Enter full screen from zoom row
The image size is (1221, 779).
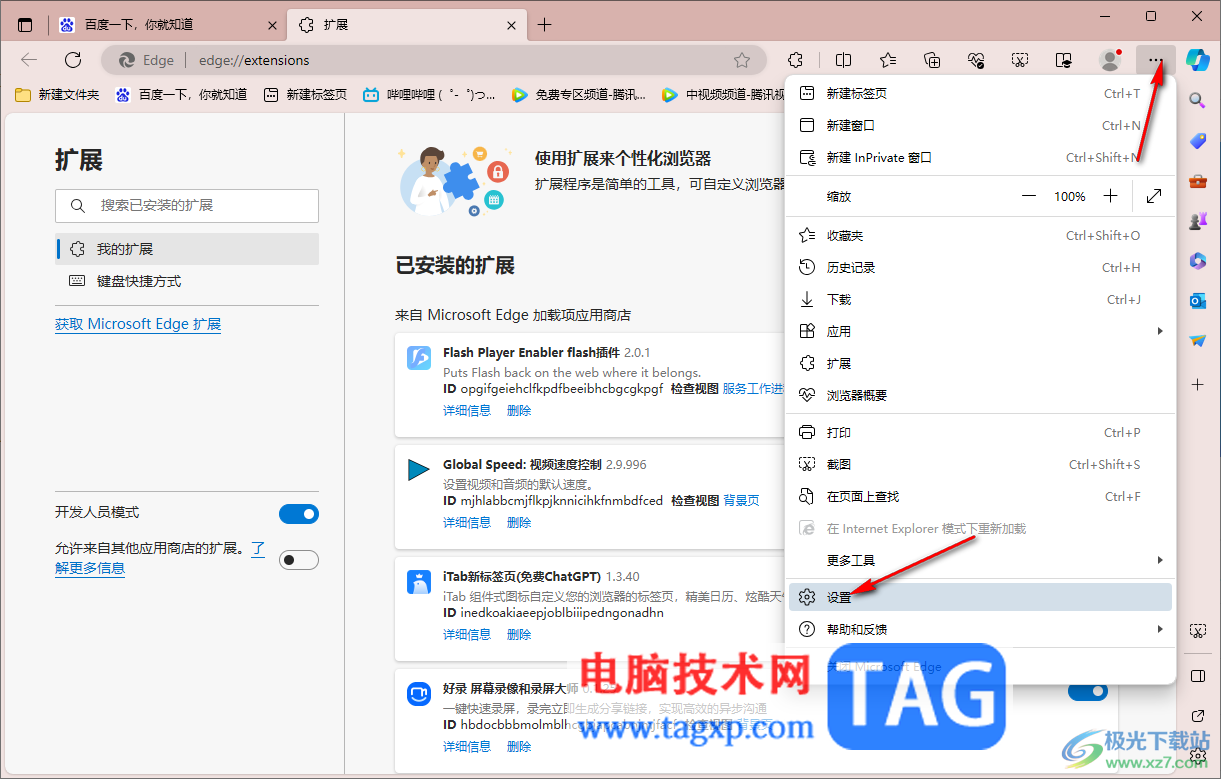[1154, 196]
